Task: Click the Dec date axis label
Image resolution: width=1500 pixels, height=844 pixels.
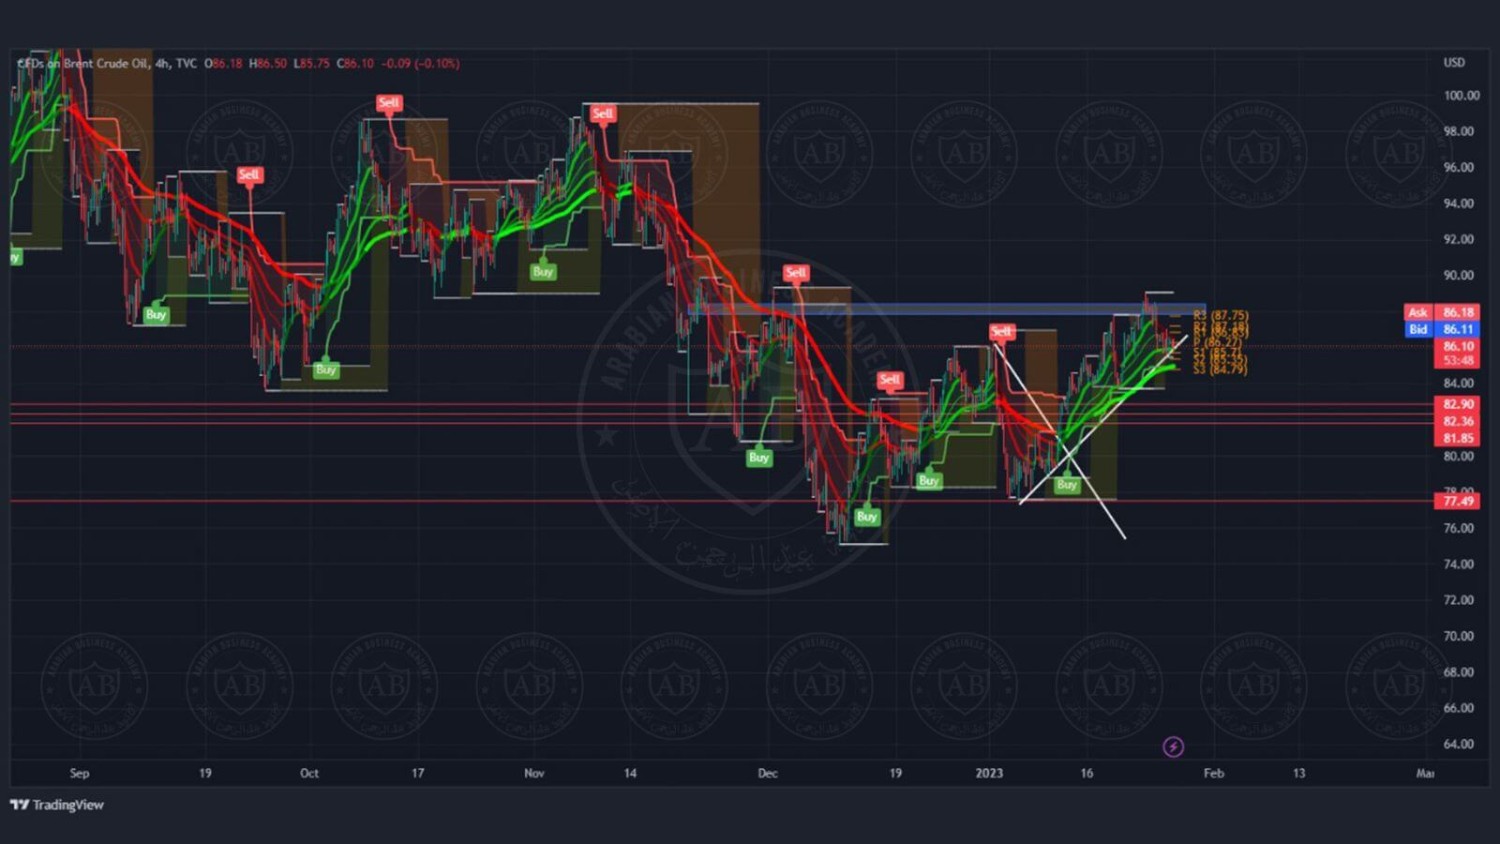Action: pyautogui.click(x=767, y=773)
